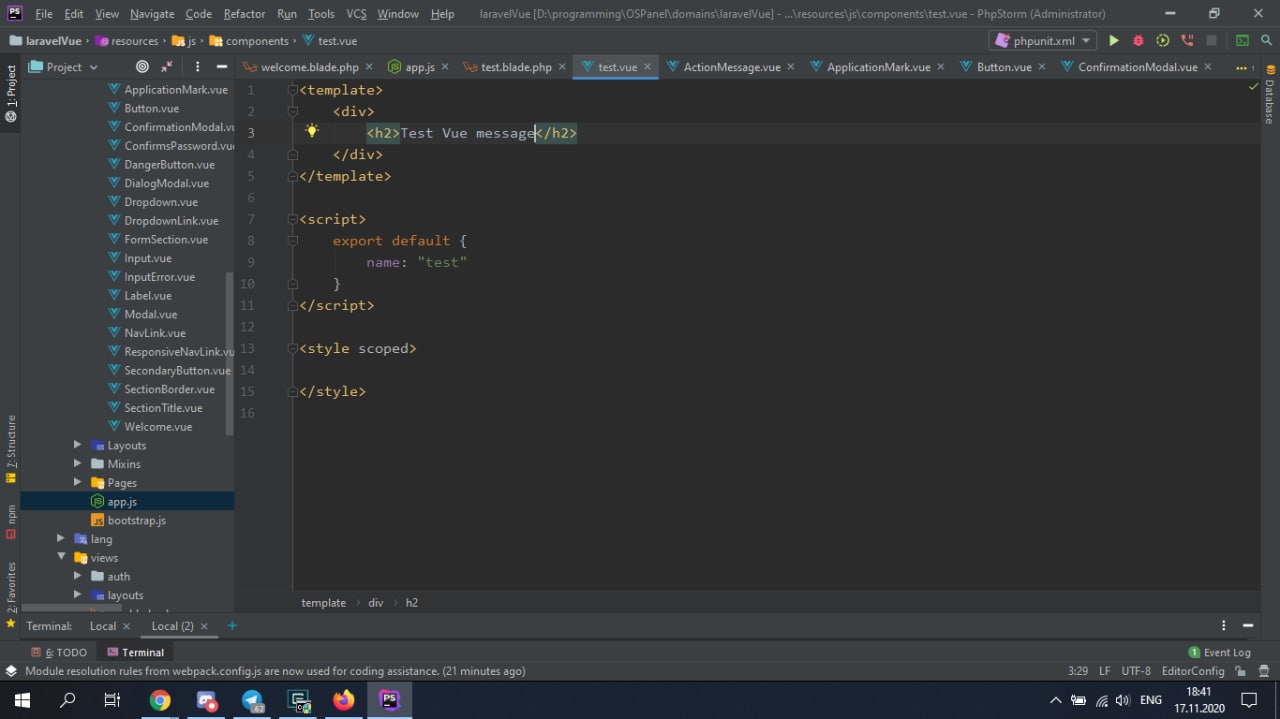
Task: Open Telegram from taskbar
Action: click(252, 700)
